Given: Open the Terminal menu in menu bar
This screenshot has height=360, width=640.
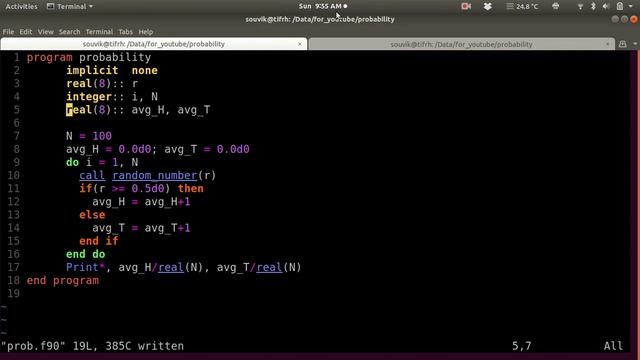Looking at the screenshot, I should [99, 31].
